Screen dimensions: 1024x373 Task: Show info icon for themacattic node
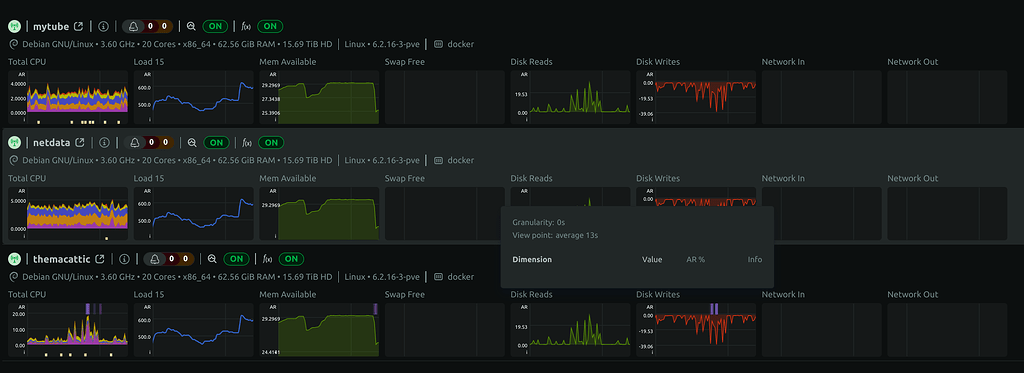pyautogui.click(x=125, y=259)
